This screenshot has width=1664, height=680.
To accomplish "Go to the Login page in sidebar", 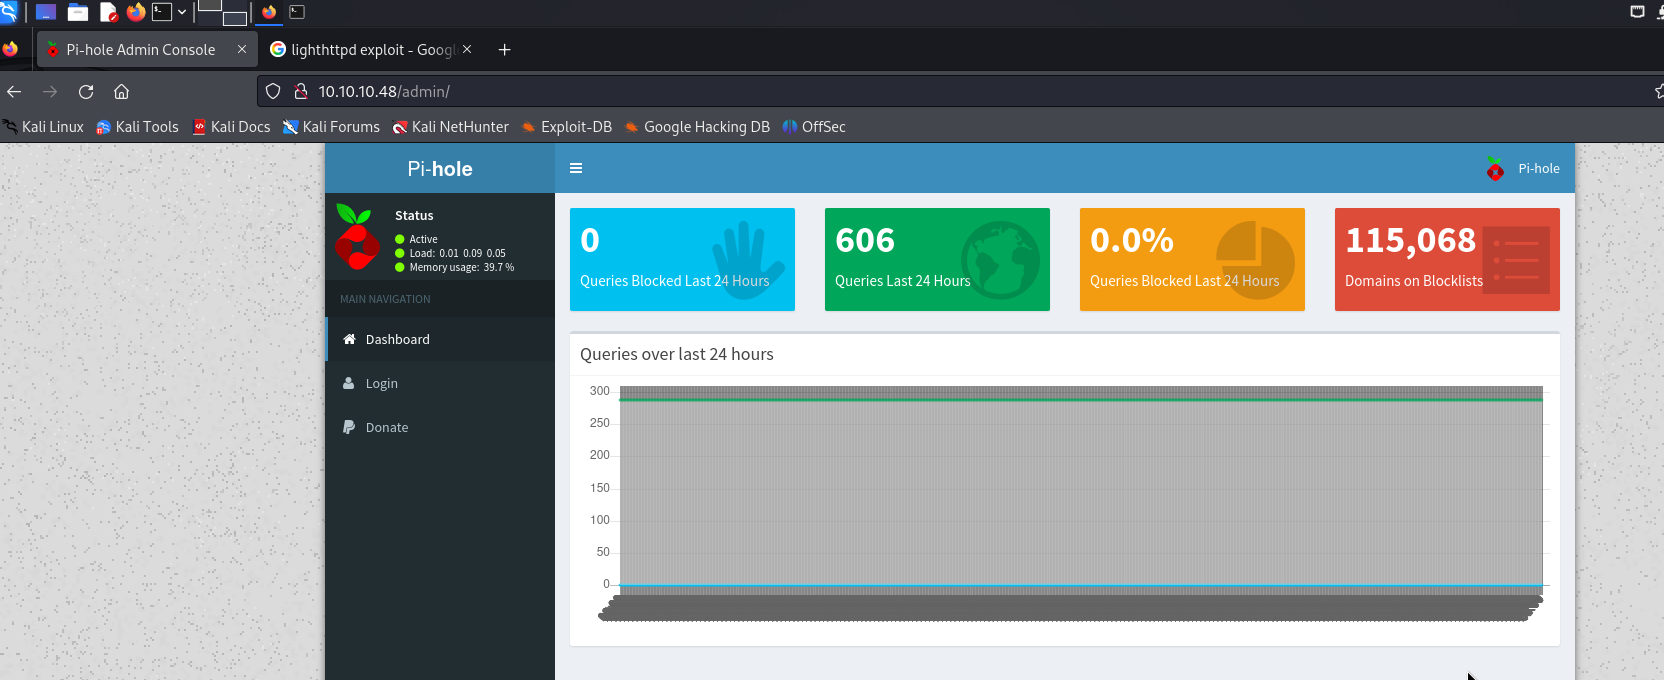I will (381, 383).
